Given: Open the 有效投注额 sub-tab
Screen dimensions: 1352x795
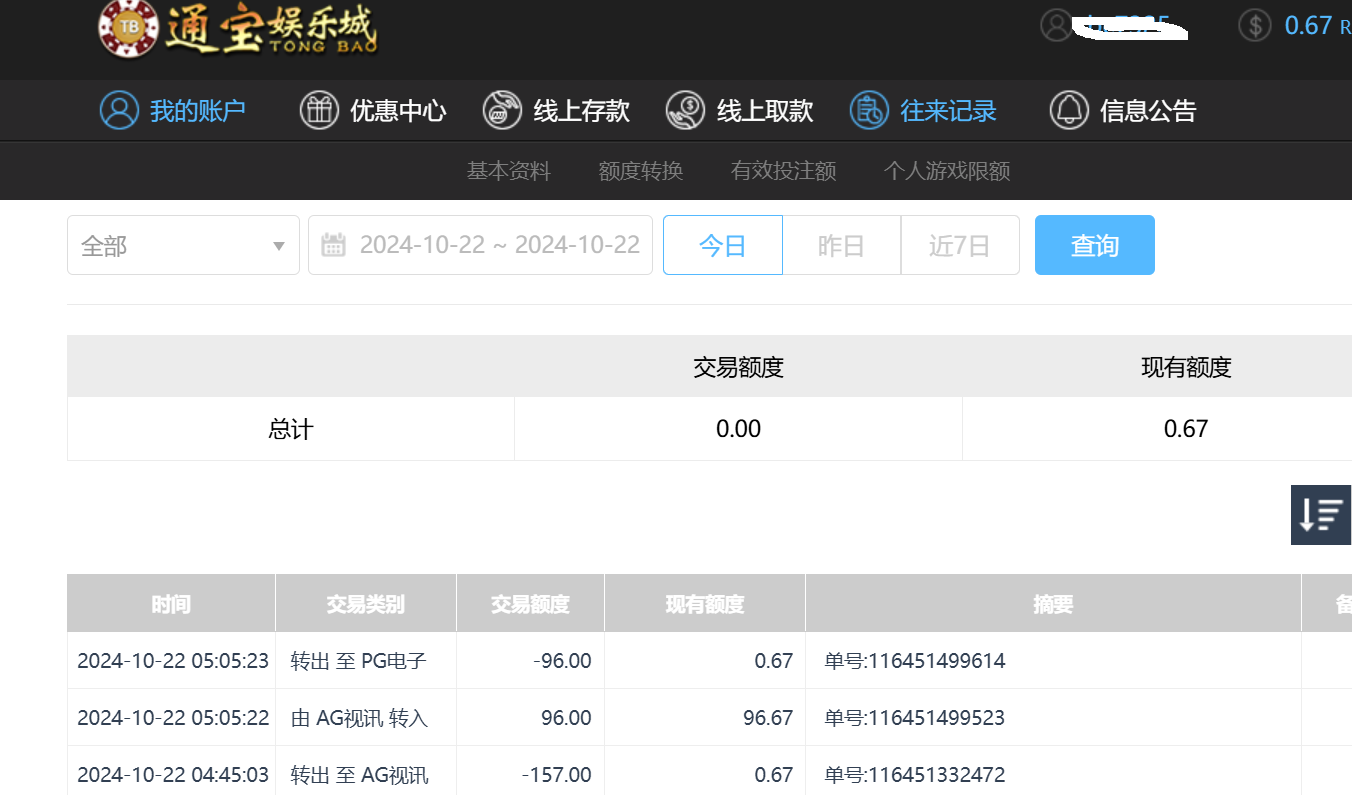Looking at the screenshot, I should pyautogui.click(x=783, y=171).
